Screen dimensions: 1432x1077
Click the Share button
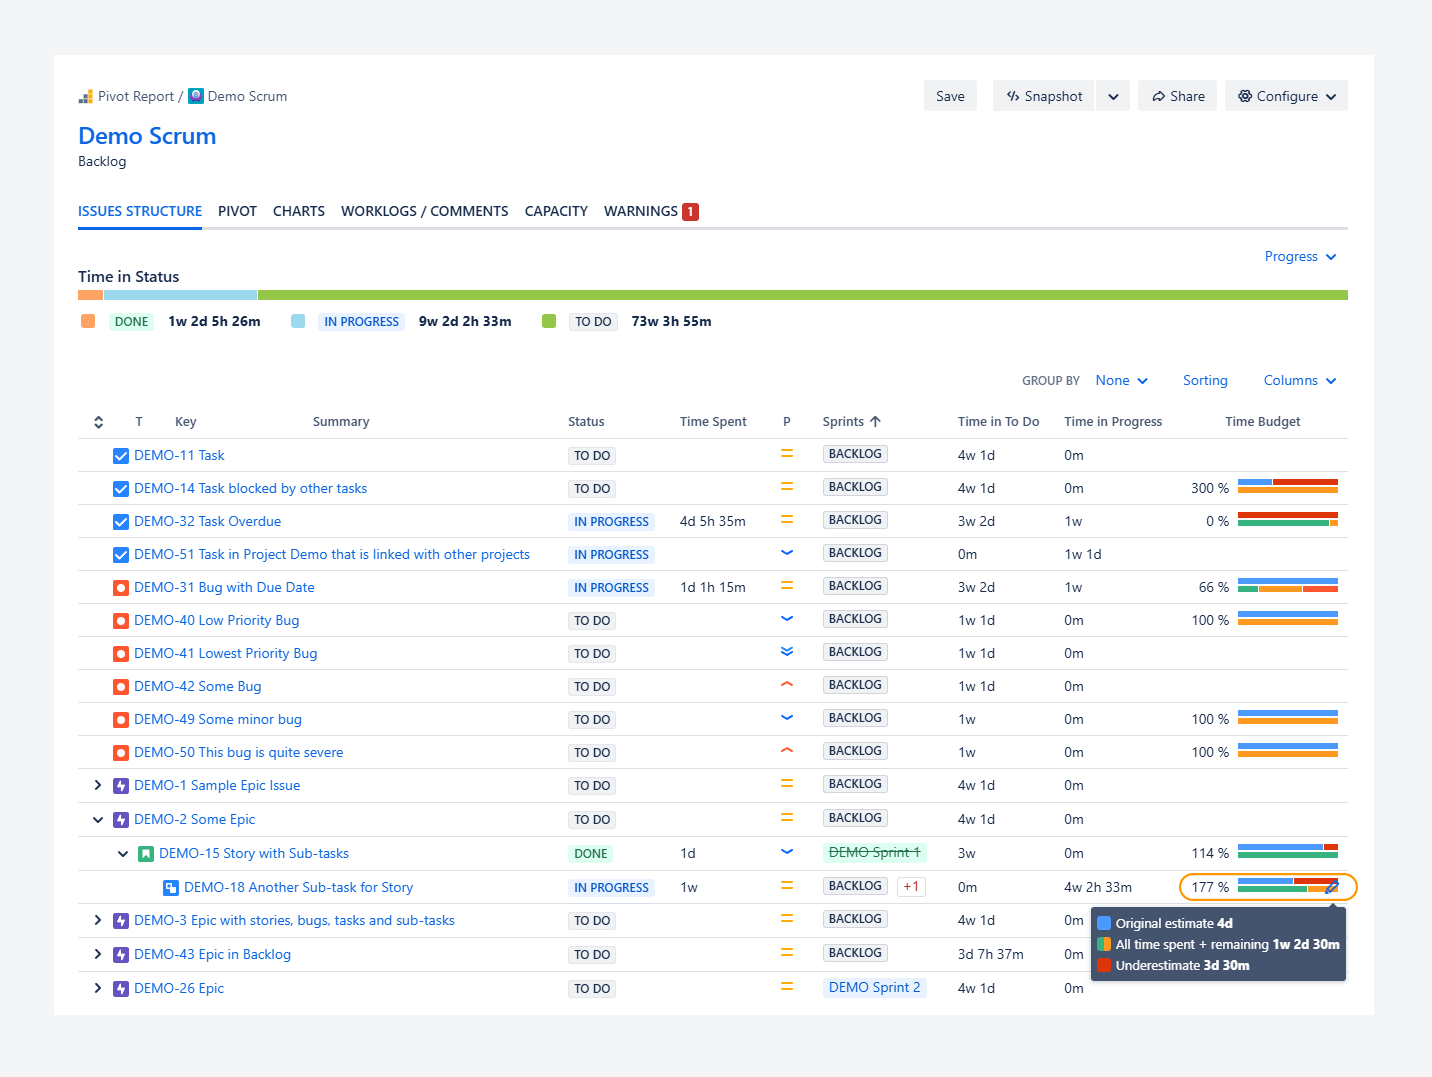1177,96
